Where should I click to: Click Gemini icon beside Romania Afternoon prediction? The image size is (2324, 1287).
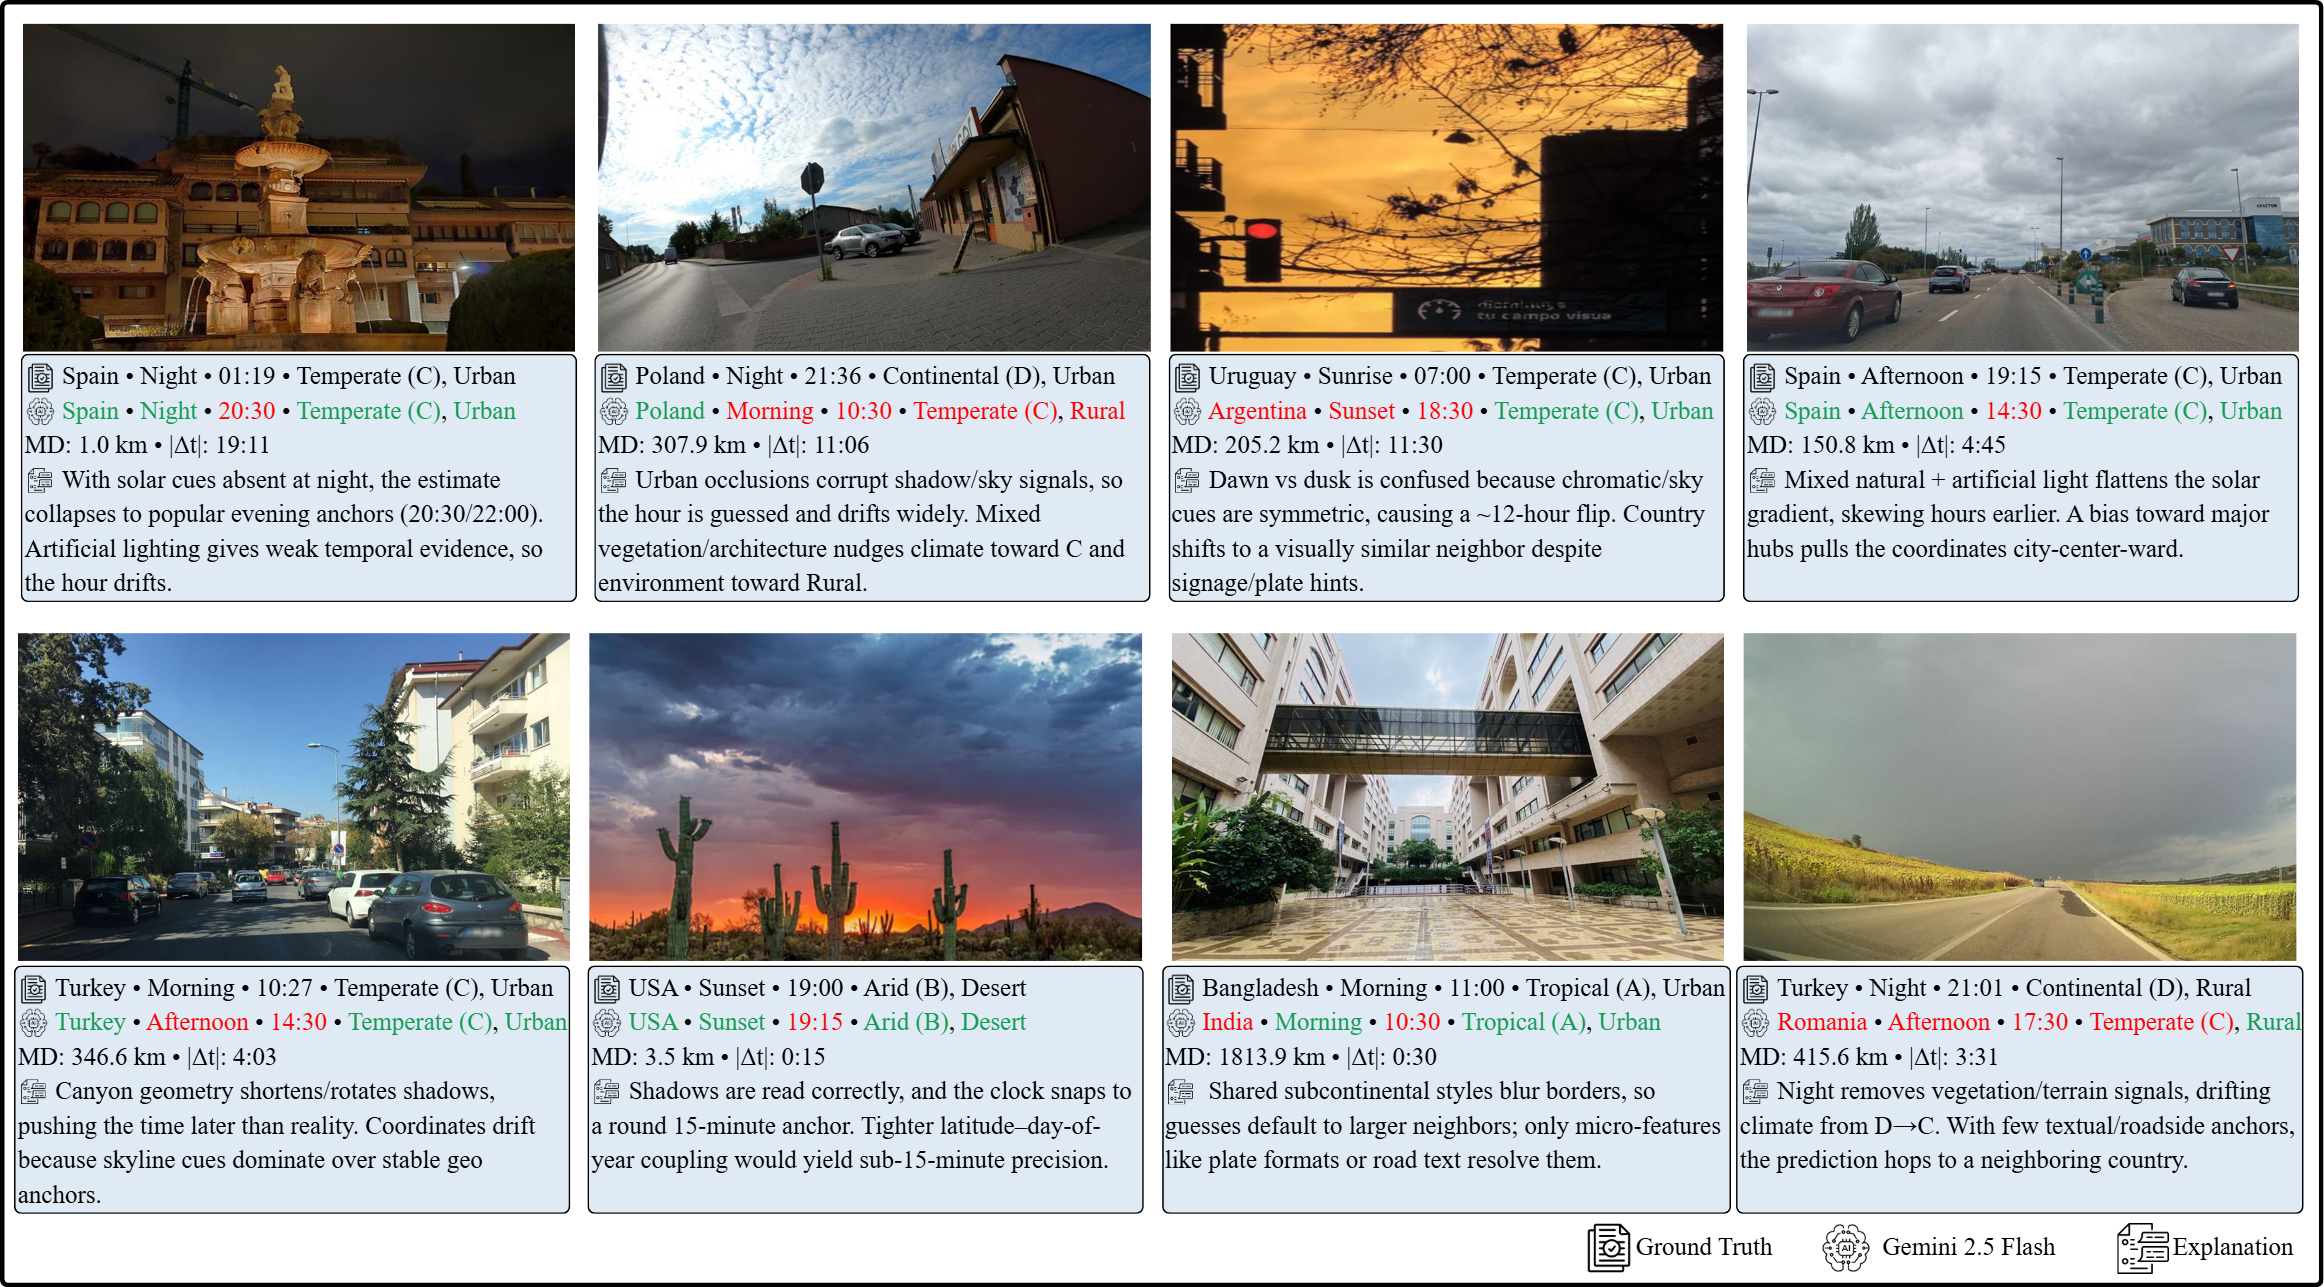click(x=1755, y=1022)
